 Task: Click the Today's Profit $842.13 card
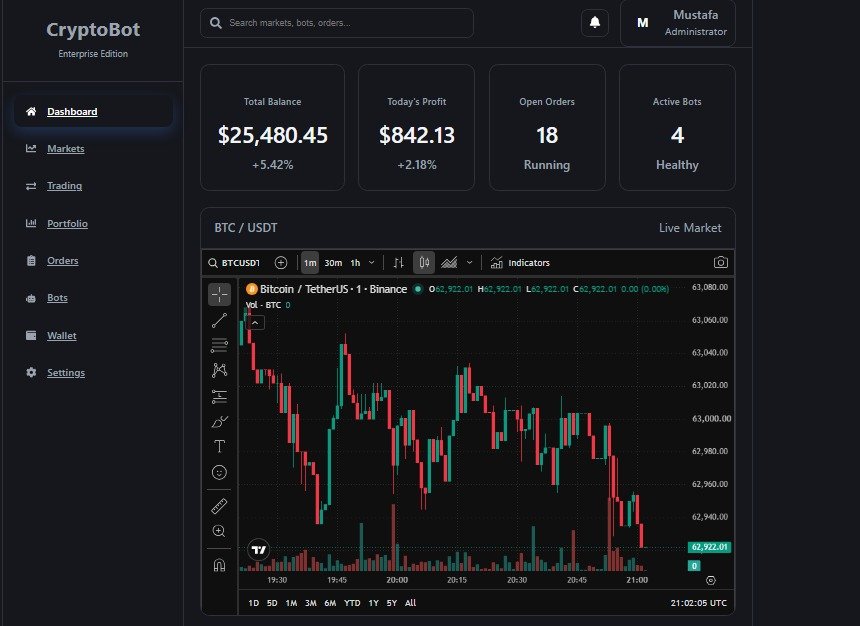(x=416, y=127)
